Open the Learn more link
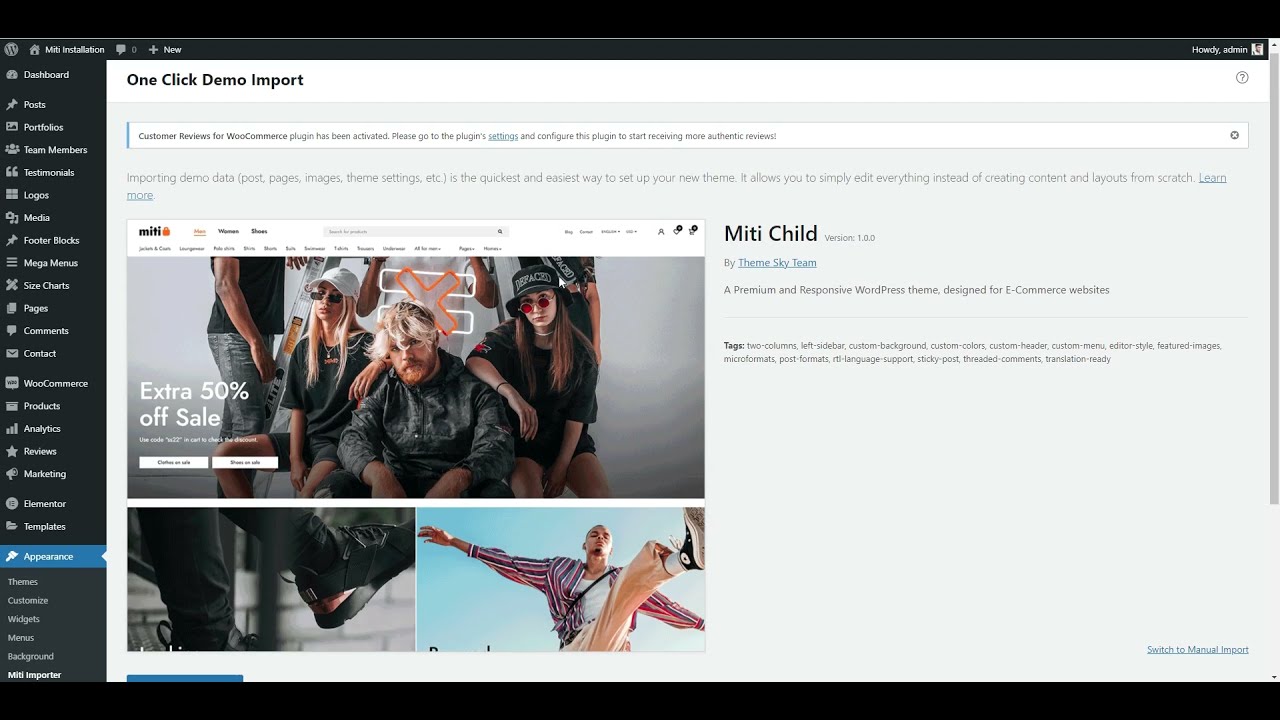Viewport: 1280px width, 720px height. (x=1212, y=178)
